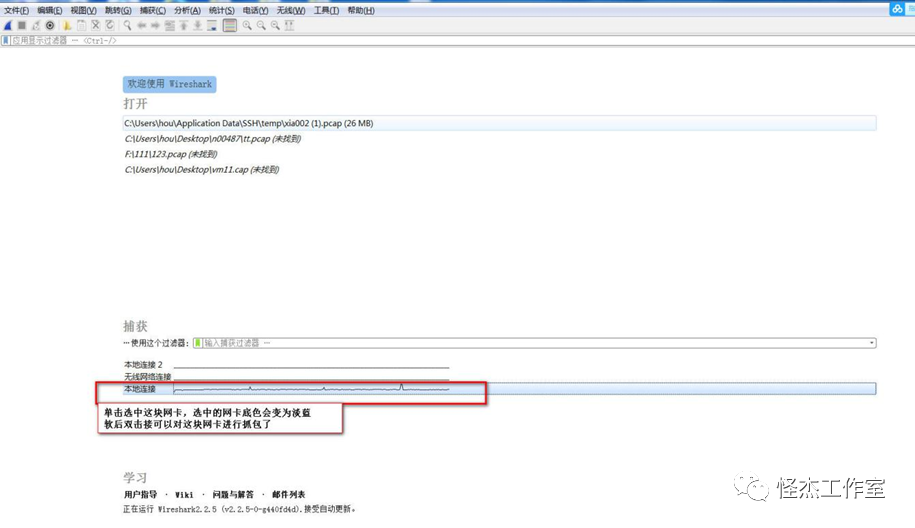Click the zoom in icon
This screenshot has width=915, height=528.
tap(247, 25)
